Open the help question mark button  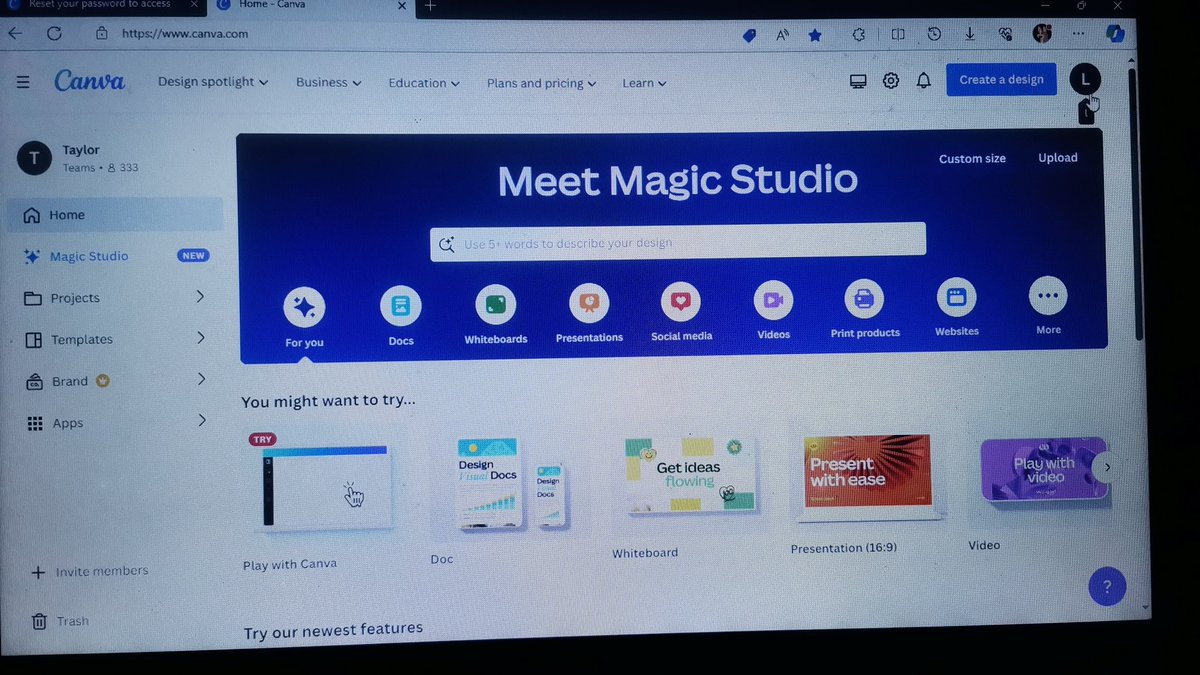click(x=1107, y=586)
